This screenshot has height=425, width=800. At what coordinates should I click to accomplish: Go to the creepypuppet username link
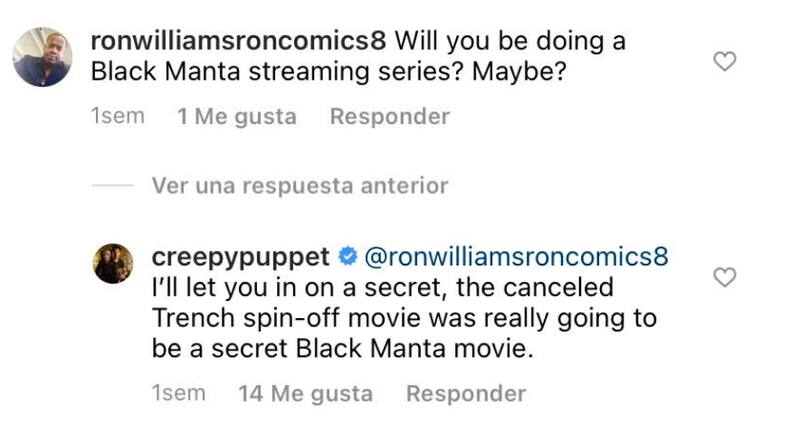tap(238, 256)
